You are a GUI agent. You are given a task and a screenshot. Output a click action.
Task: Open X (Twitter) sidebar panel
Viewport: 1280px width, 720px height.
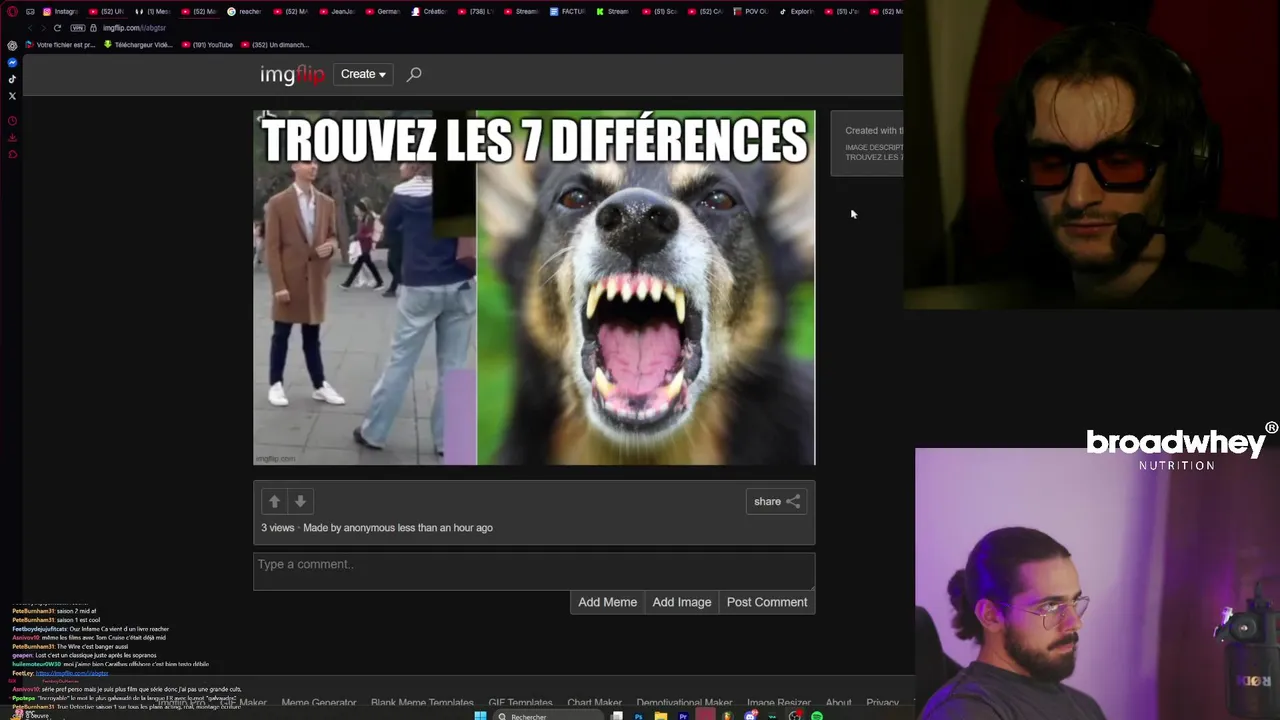coord(12,96)
